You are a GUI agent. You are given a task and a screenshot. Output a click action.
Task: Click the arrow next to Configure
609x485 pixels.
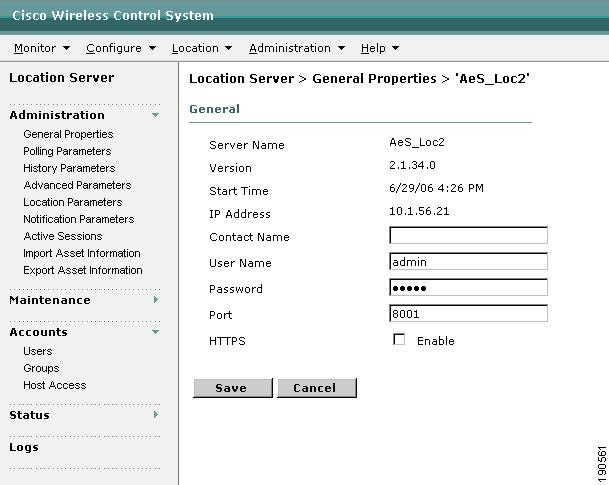(x=152, y=48)
